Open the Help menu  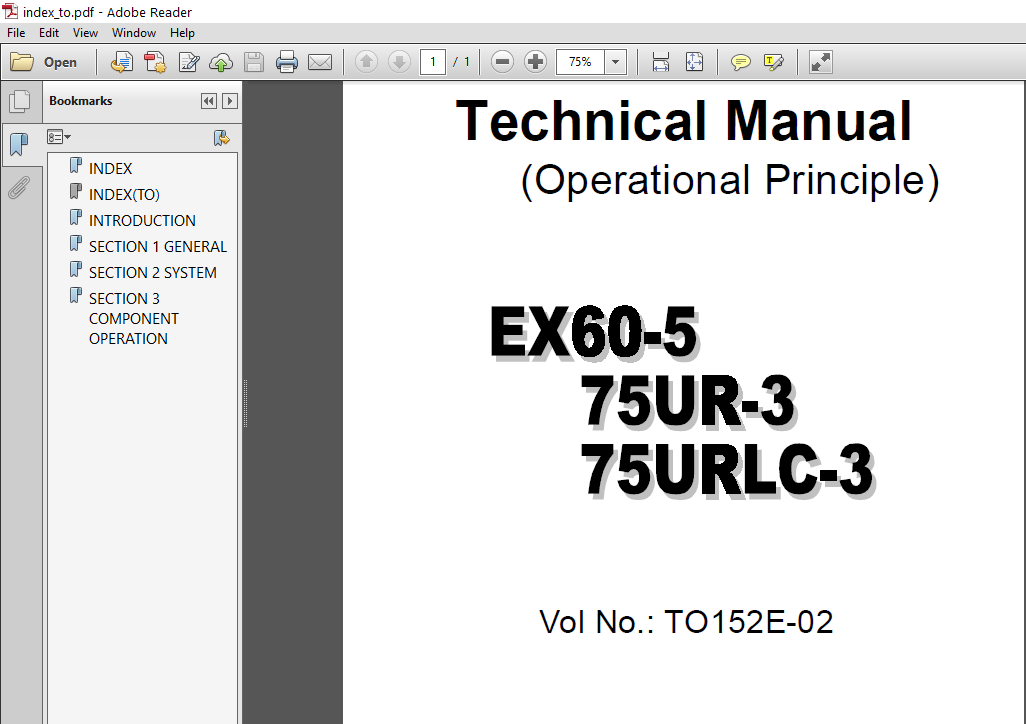tap(182, 33)
